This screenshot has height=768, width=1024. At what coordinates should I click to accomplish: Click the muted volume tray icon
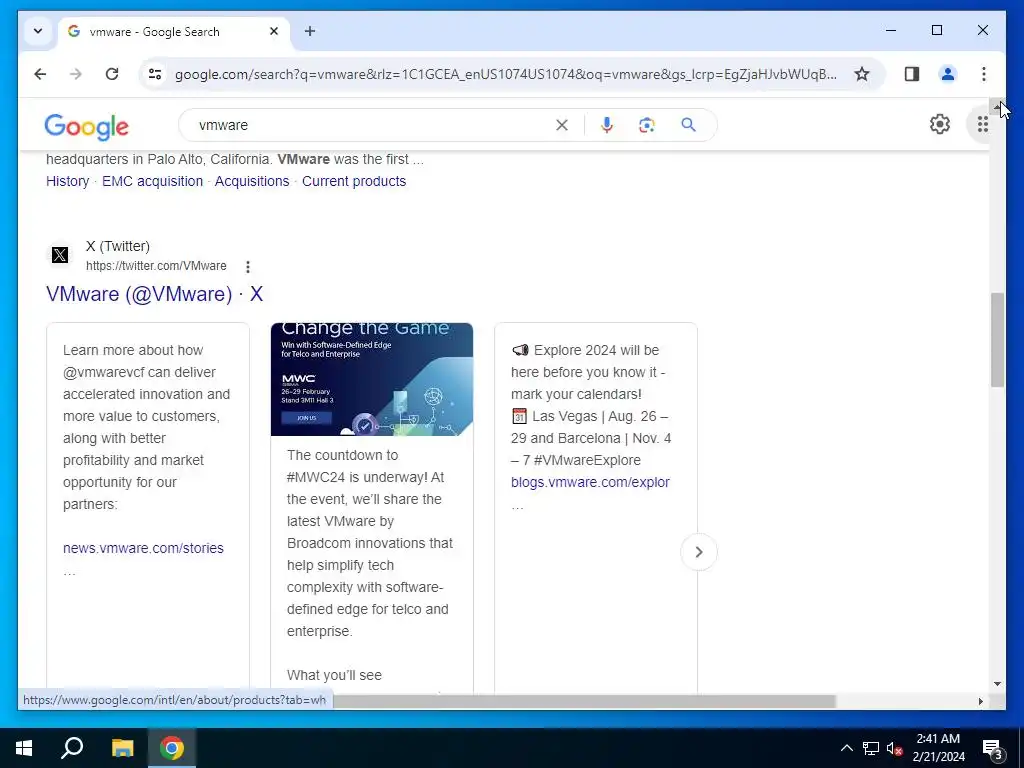(x=894, y=748)
